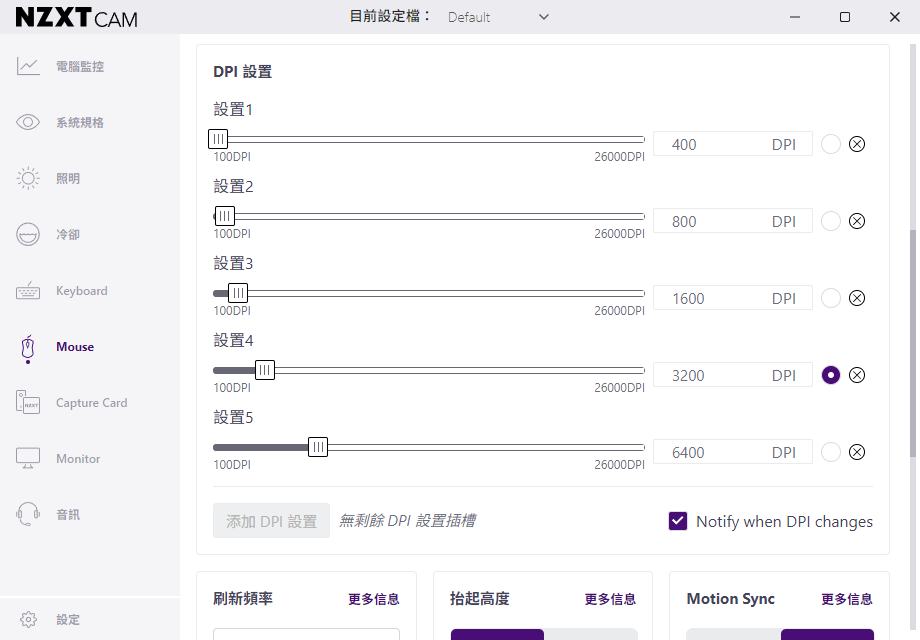Click 更多信息 link for 抬起高度
Viewport: 920px width, 640px height.
pyautogui.click(x=610, y=599)
